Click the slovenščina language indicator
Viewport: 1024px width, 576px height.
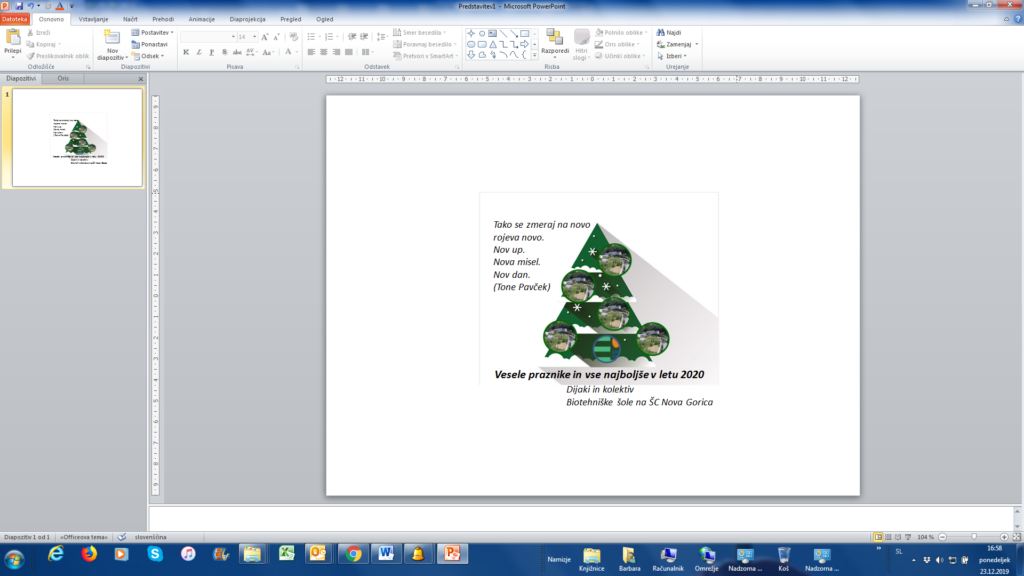150,537
